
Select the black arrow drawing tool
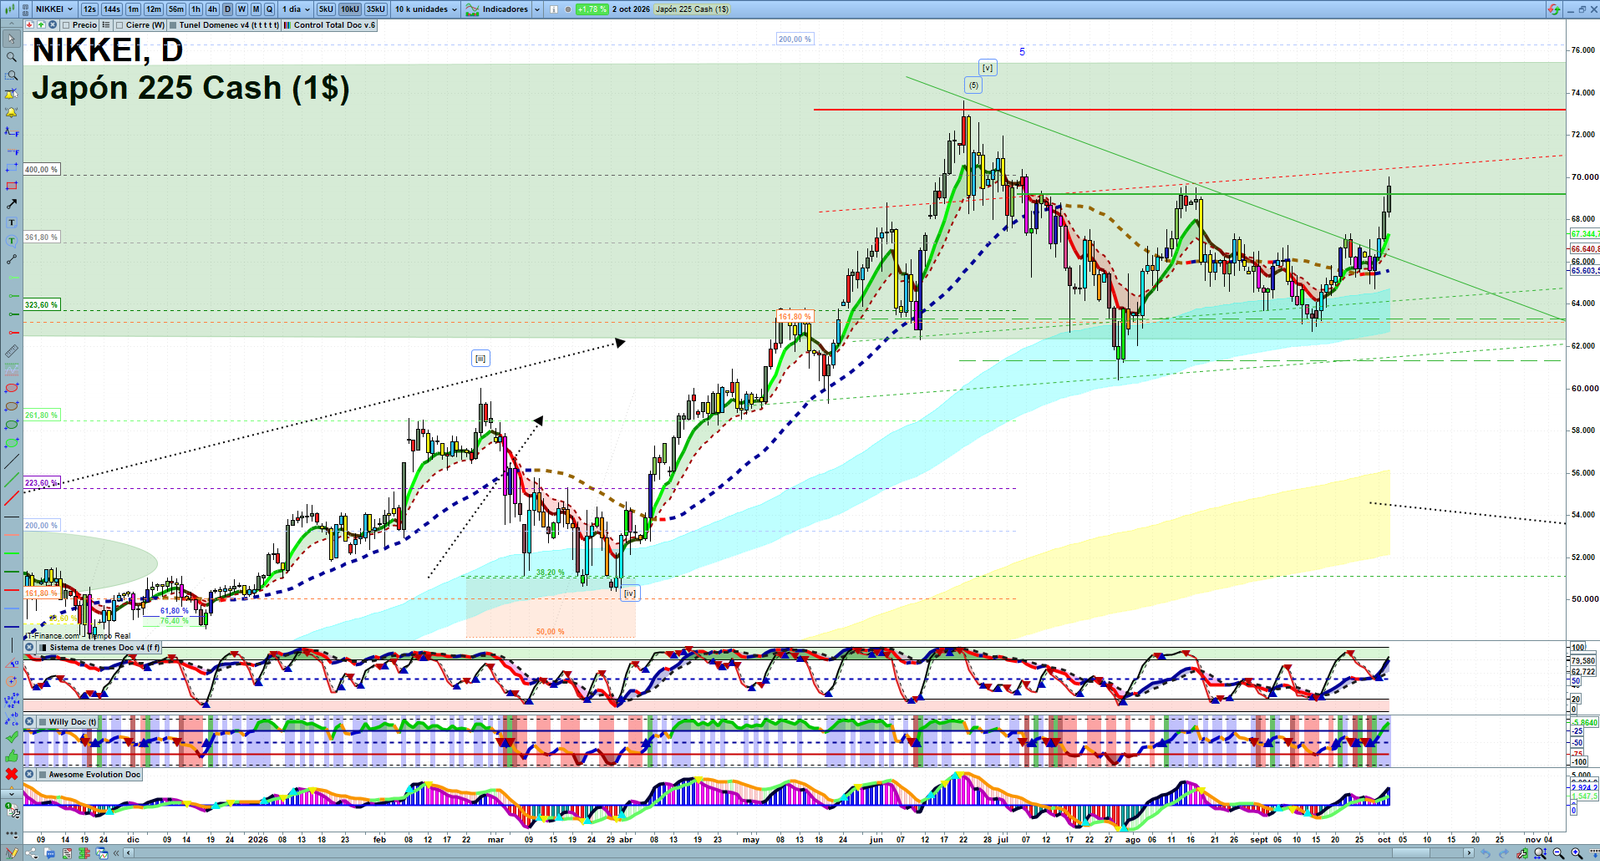tap(12, 204)
